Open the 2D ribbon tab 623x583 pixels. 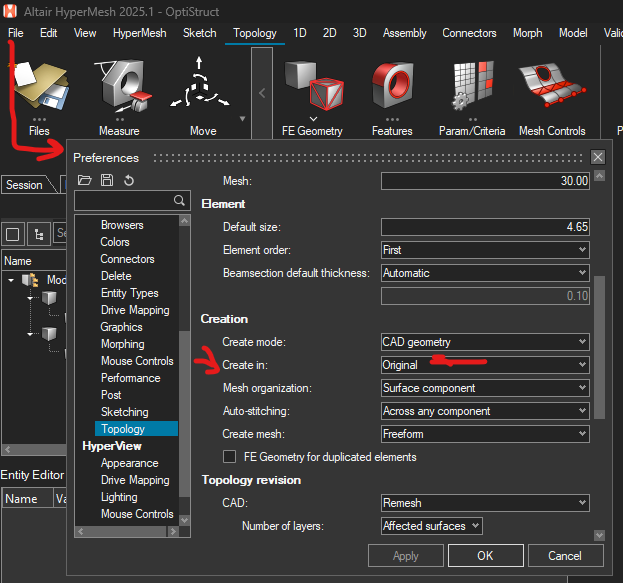[329, 33]
